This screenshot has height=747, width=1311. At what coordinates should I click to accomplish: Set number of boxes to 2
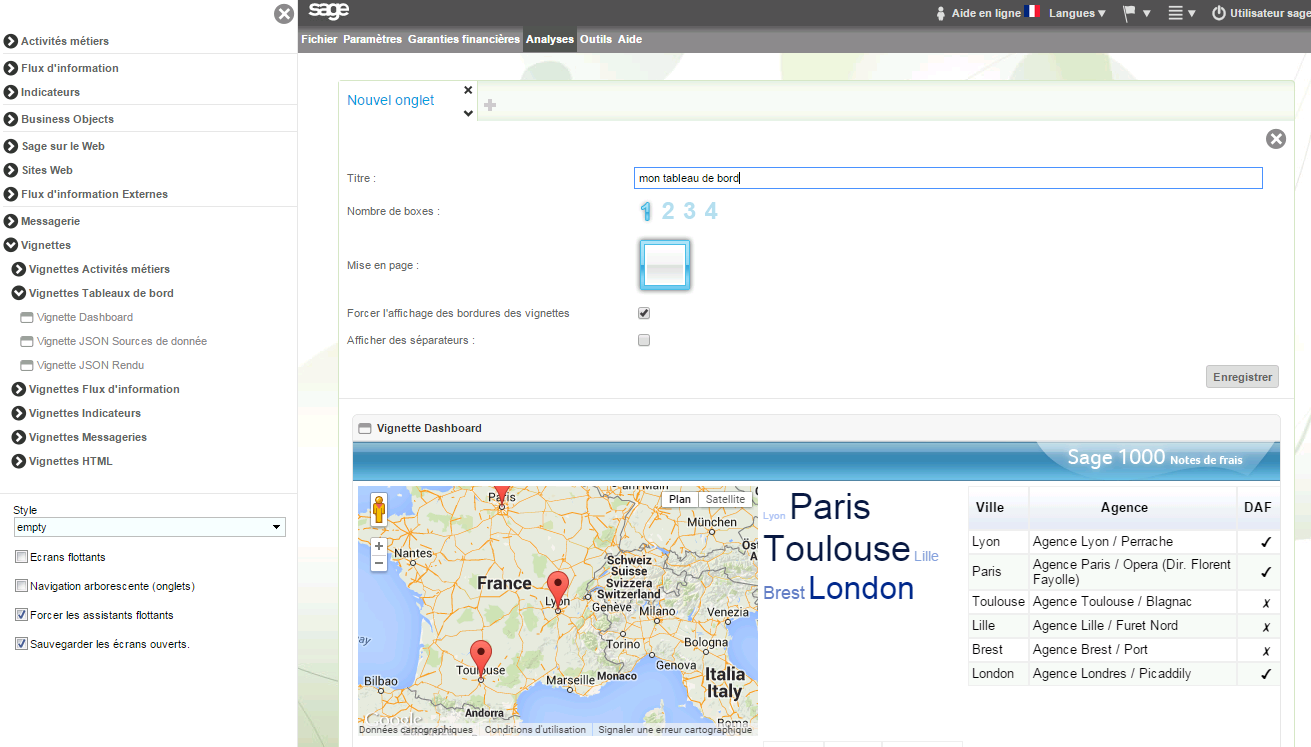(x=668, y=211)
